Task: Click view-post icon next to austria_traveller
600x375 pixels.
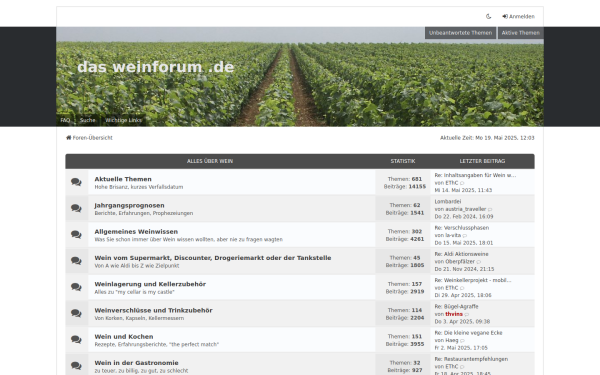Action: coord(490,210)
